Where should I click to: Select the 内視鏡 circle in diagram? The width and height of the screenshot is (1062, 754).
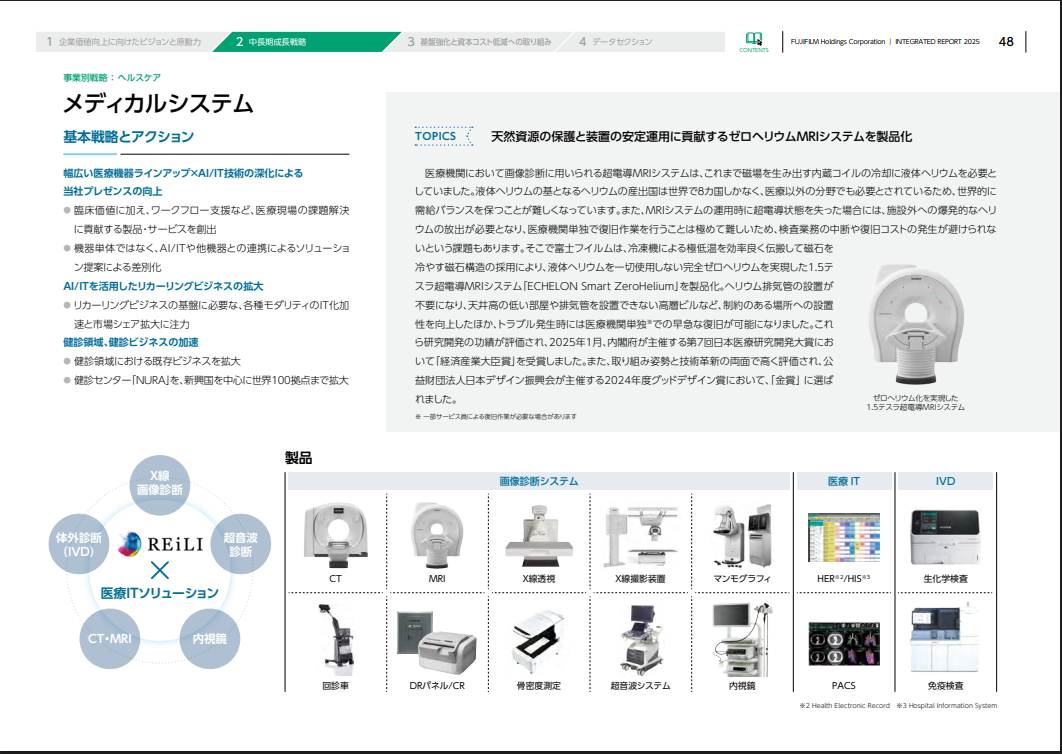tap(209, 638)
